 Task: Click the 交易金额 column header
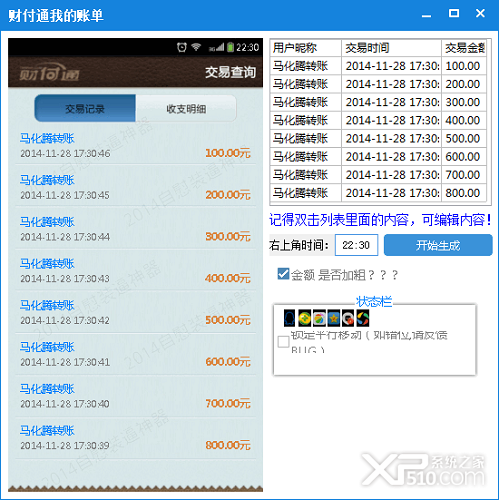[464, 48]
